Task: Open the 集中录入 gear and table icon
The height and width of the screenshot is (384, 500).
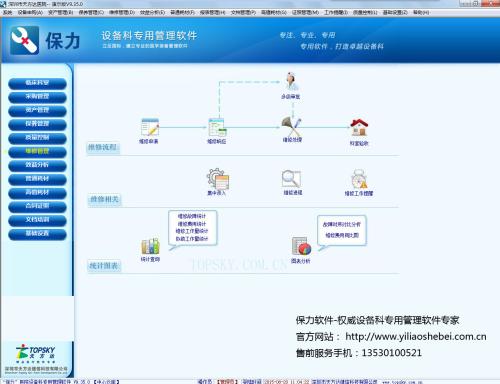Action: [218, 178]
